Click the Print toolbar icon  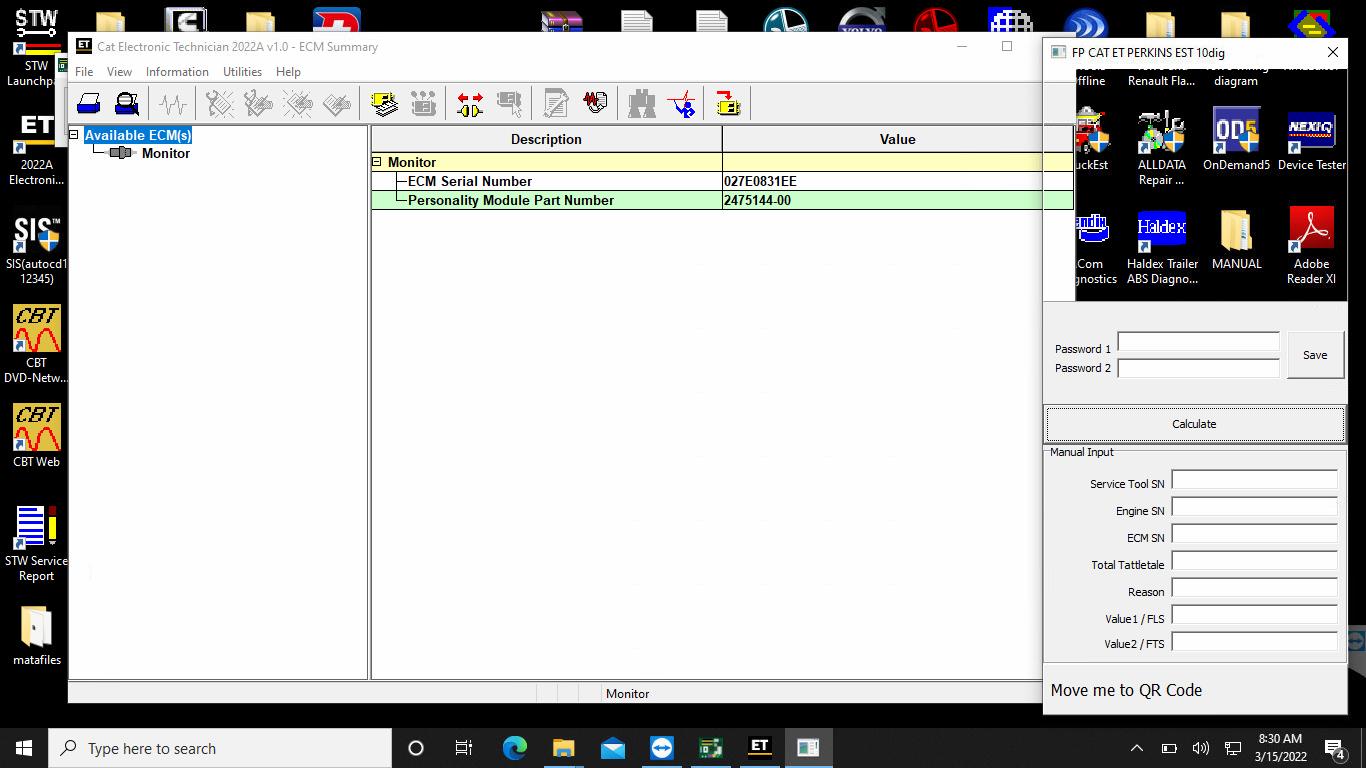[x=89, y=103]
